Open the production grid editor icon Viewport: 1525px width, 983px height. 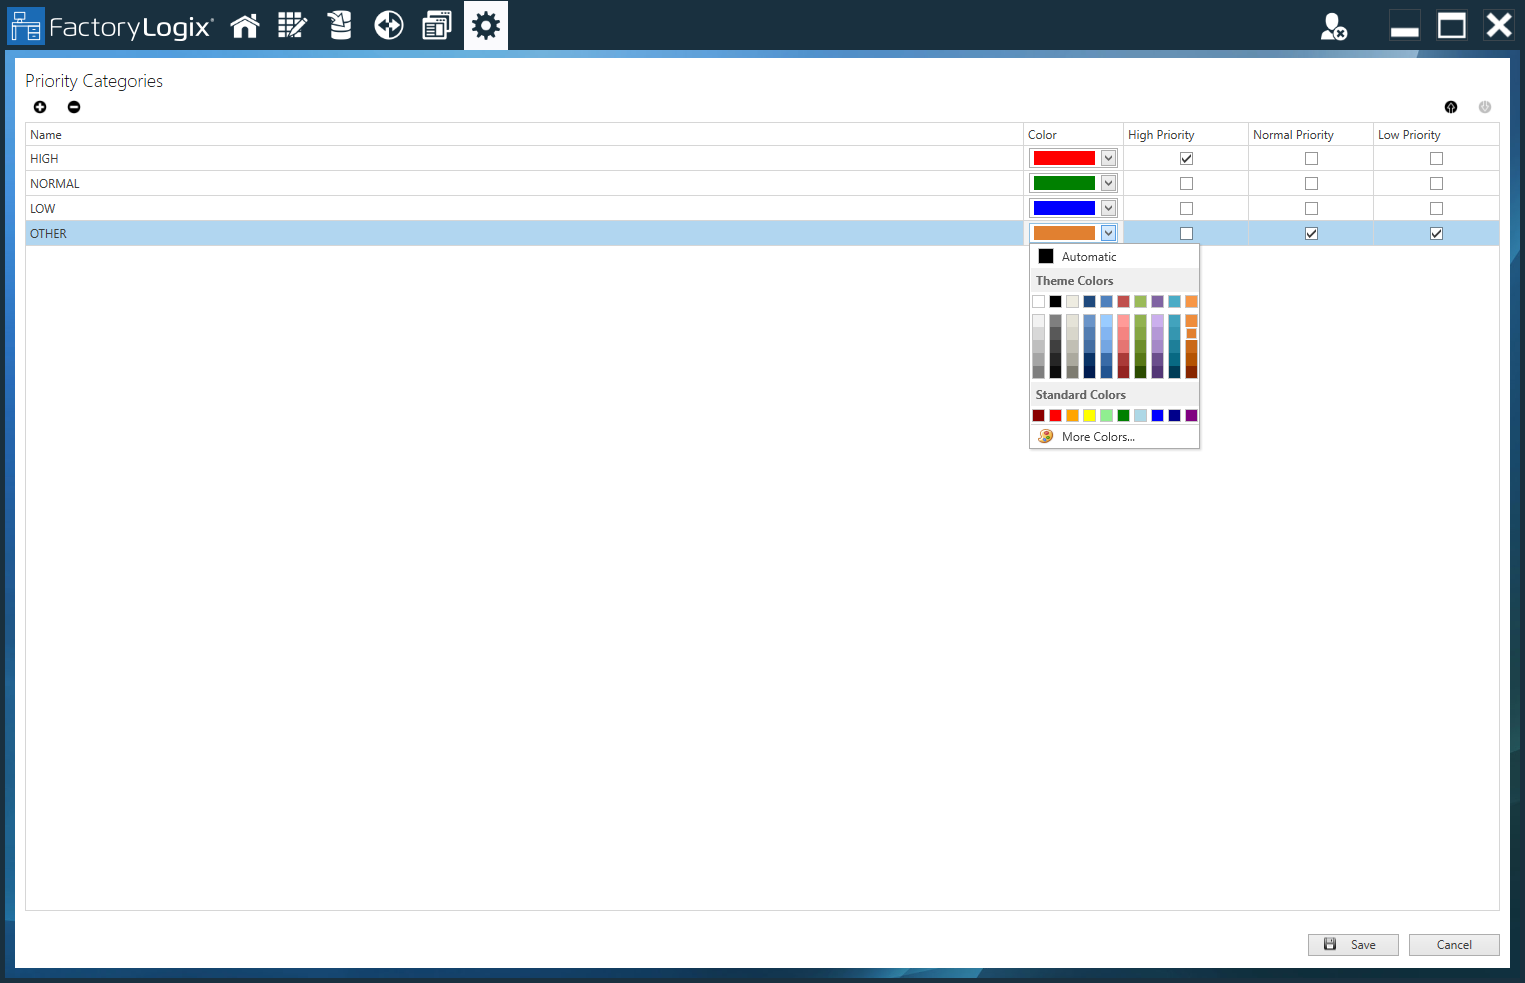click(x=292, y=25)
